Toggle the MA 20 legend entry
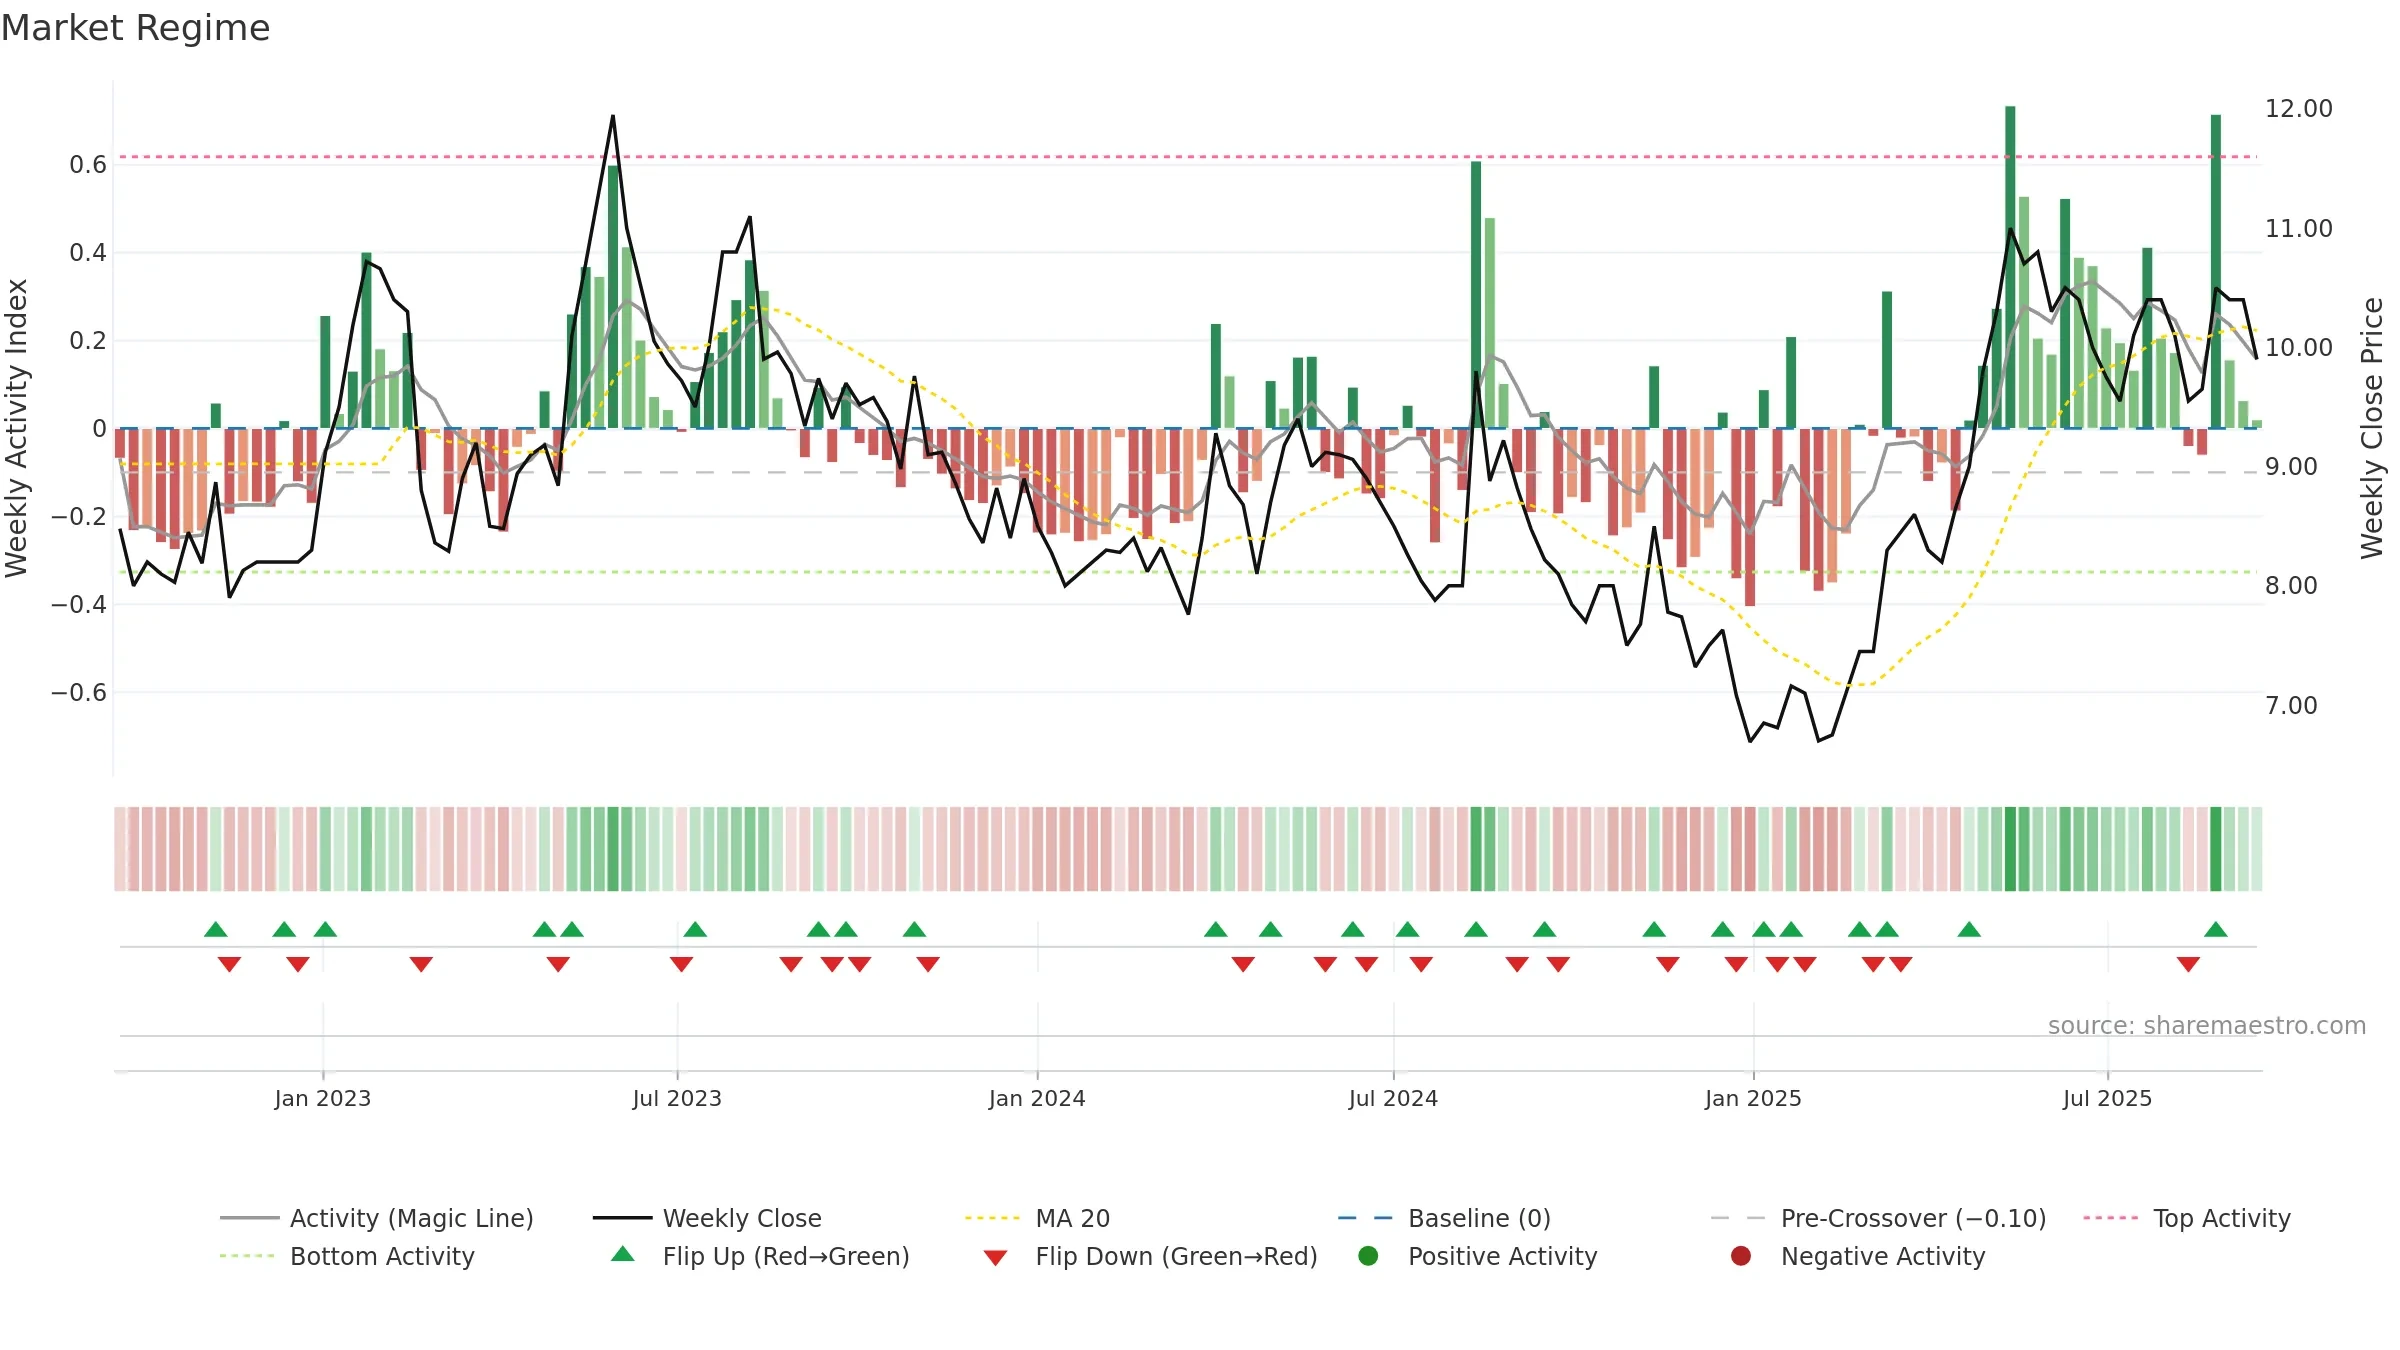Viewport: 2400px width, 1350px height. (x=1037, y=1218)
